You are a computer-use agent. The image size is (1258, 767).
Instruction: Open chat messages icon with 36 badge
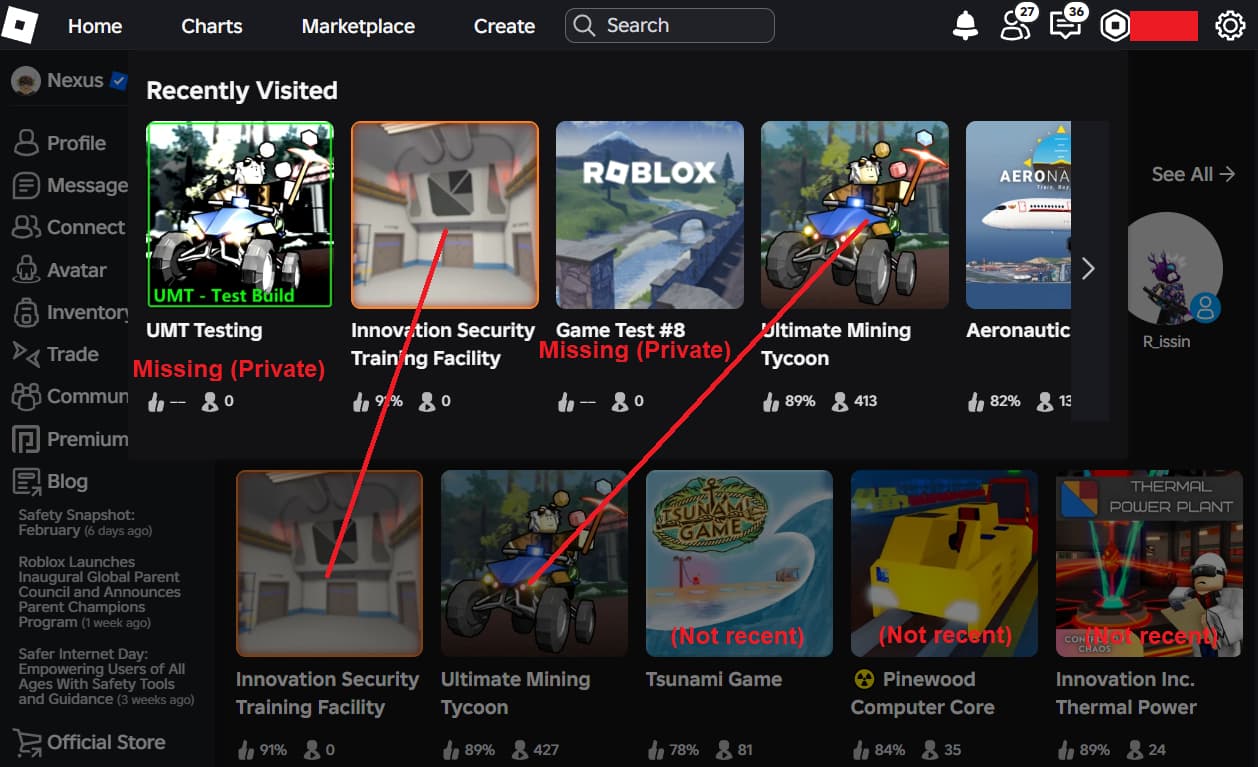1066,25
